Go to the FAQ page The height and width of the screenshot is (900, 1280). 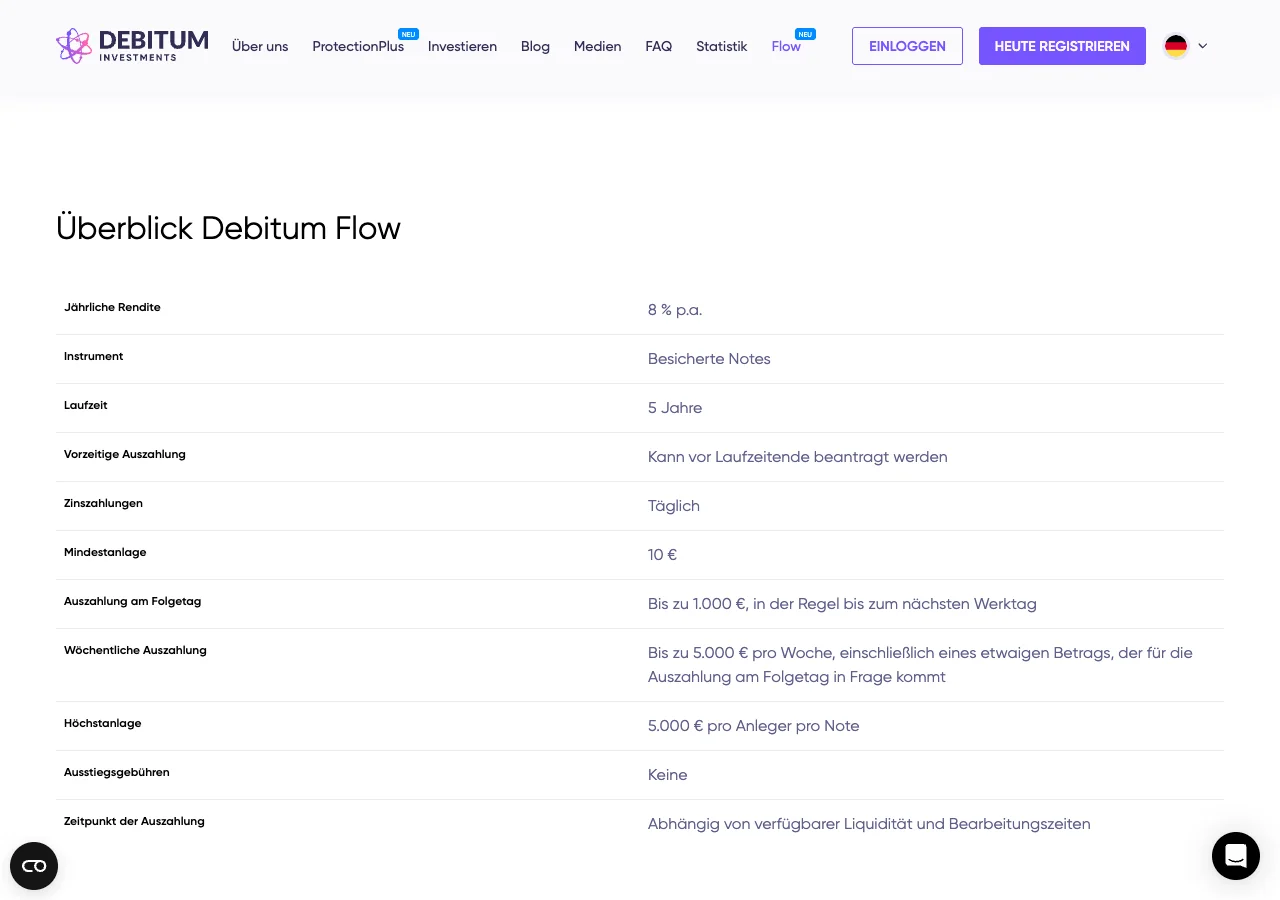pyautogui.click(x=658, y=46)
